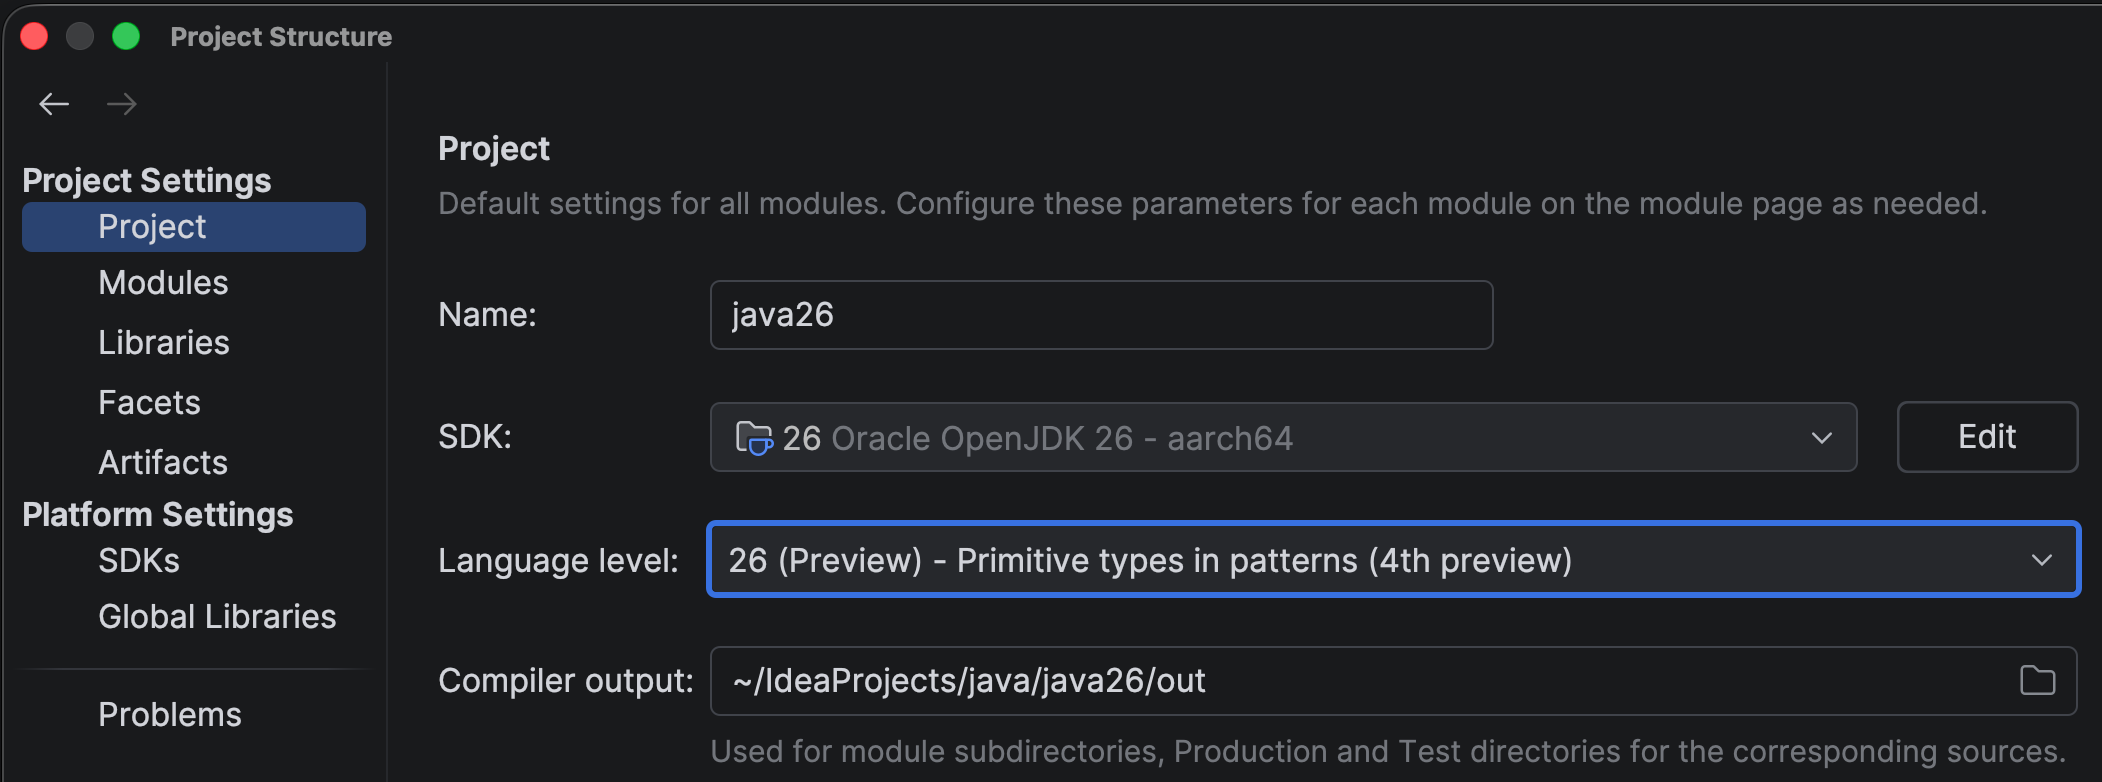This screenshot has width=2102, height=782.
Task: Maximize the Project Structure window
Action: (x=126, y=37)
